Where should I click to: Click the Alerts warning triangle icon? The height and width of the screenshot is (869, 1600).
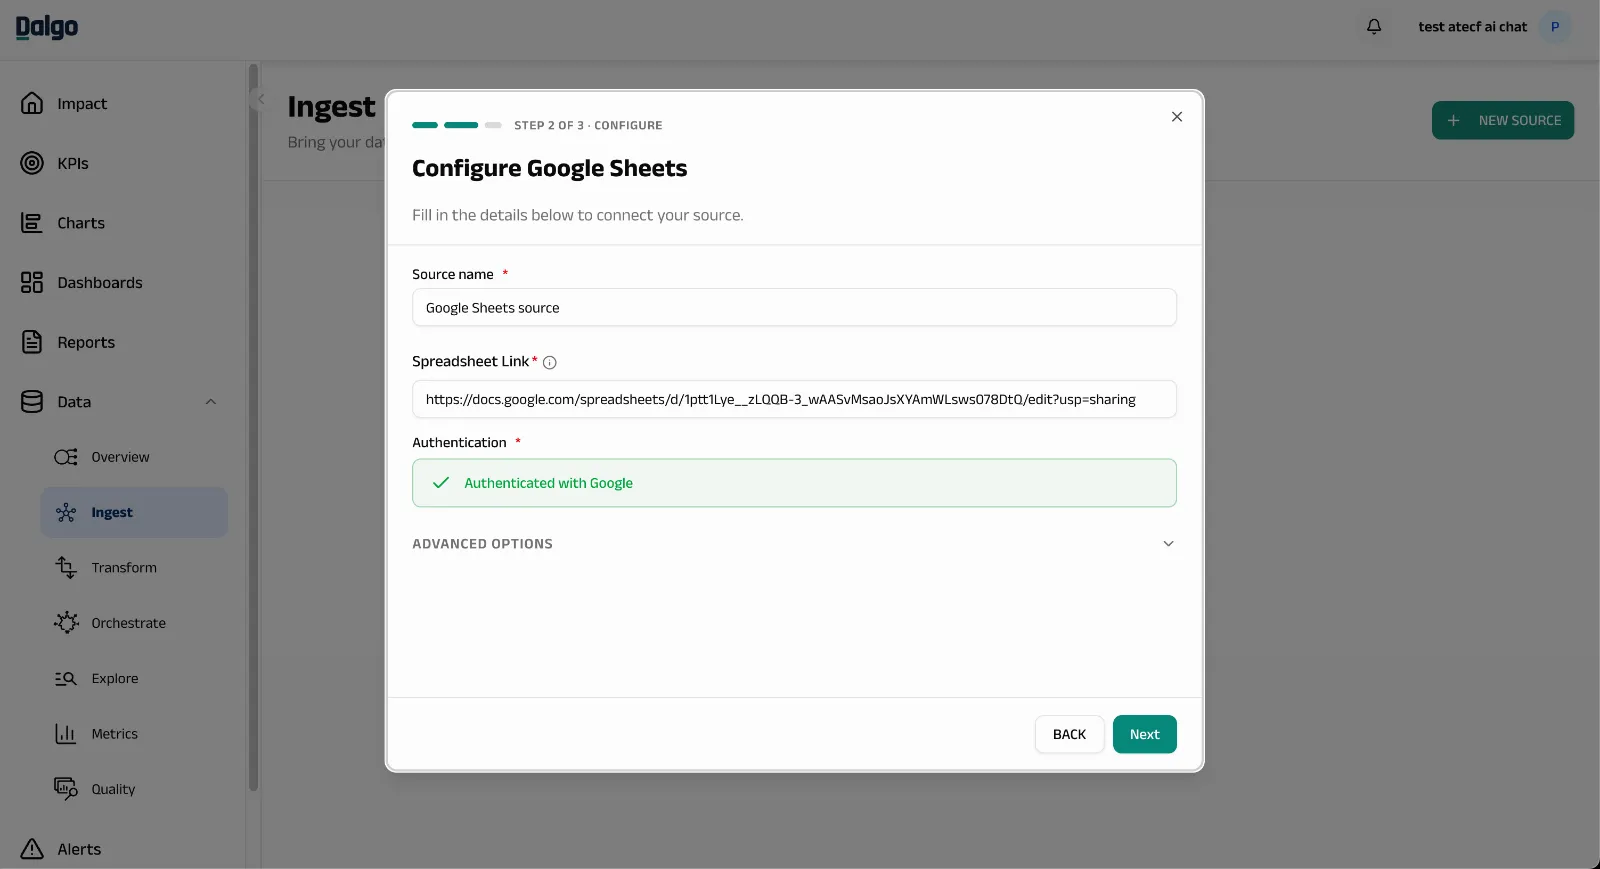pyautogui.click(x=32, y=849)
